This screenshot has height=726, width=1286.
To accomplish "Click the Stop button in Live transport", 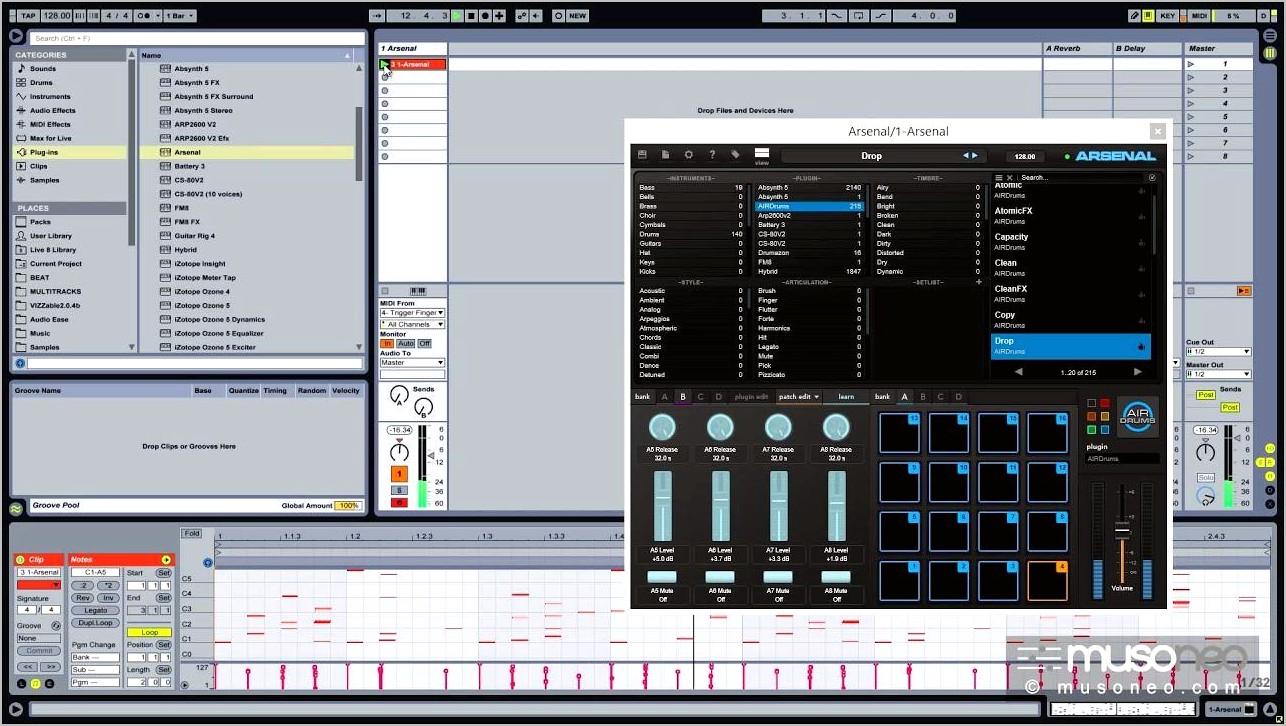I will pyautogui.click(x=470, y=16).
